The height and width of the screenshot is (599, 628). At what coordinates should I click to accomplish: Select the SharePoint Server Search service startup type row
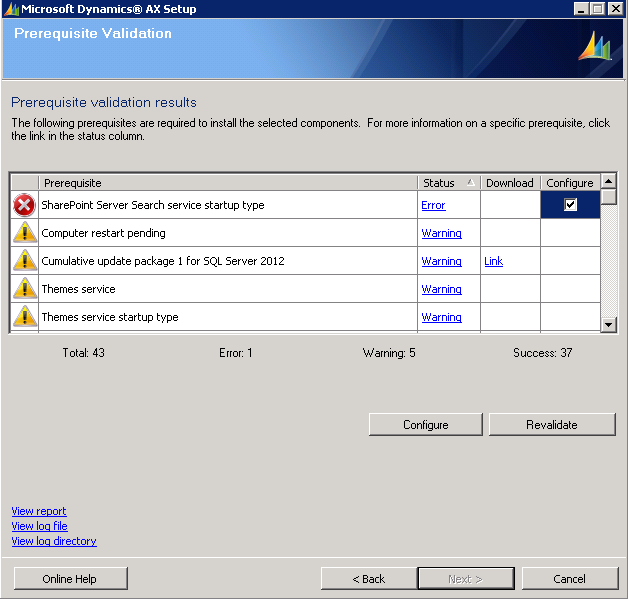(305, 205)
